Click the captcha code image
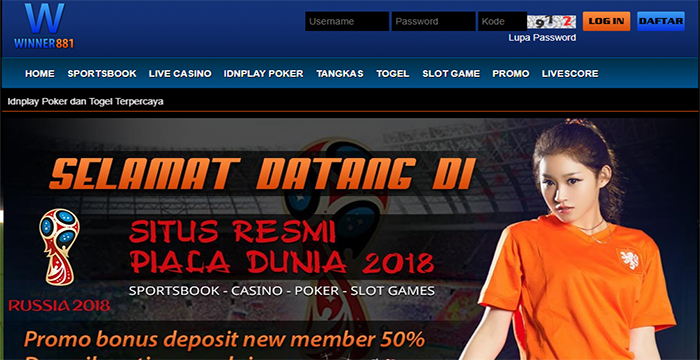Image resolution: width=700 pixels, height=360 pixels. (x=551, y=21)
